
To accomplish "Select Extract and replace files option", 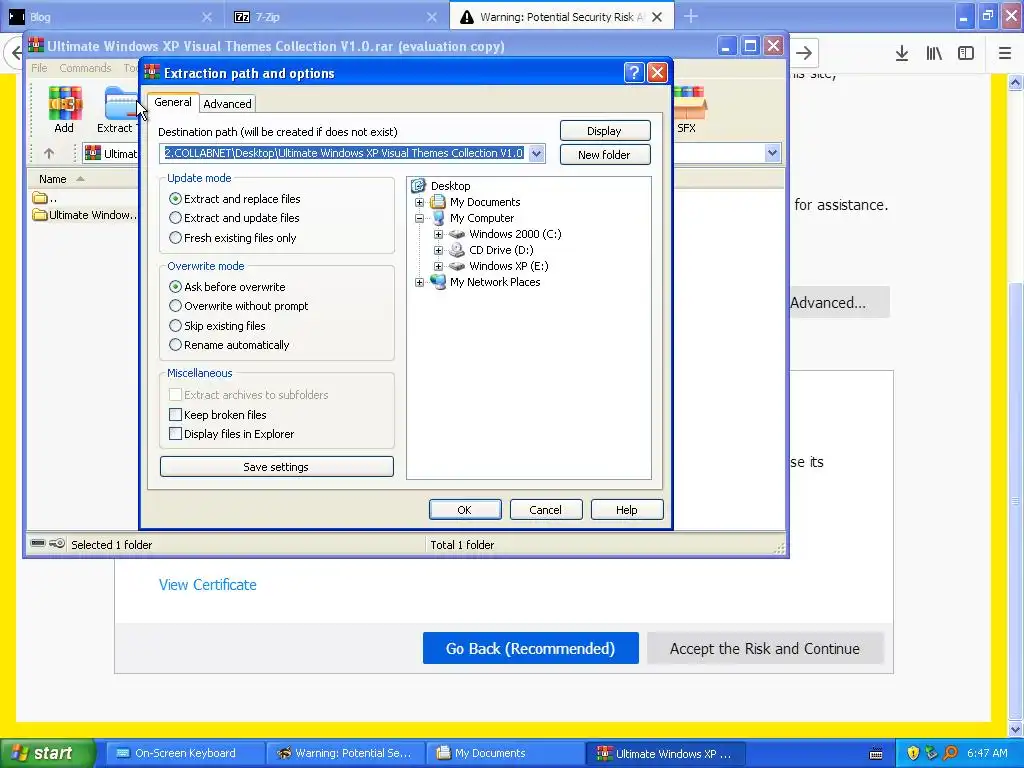I will (x=234, y=199).
